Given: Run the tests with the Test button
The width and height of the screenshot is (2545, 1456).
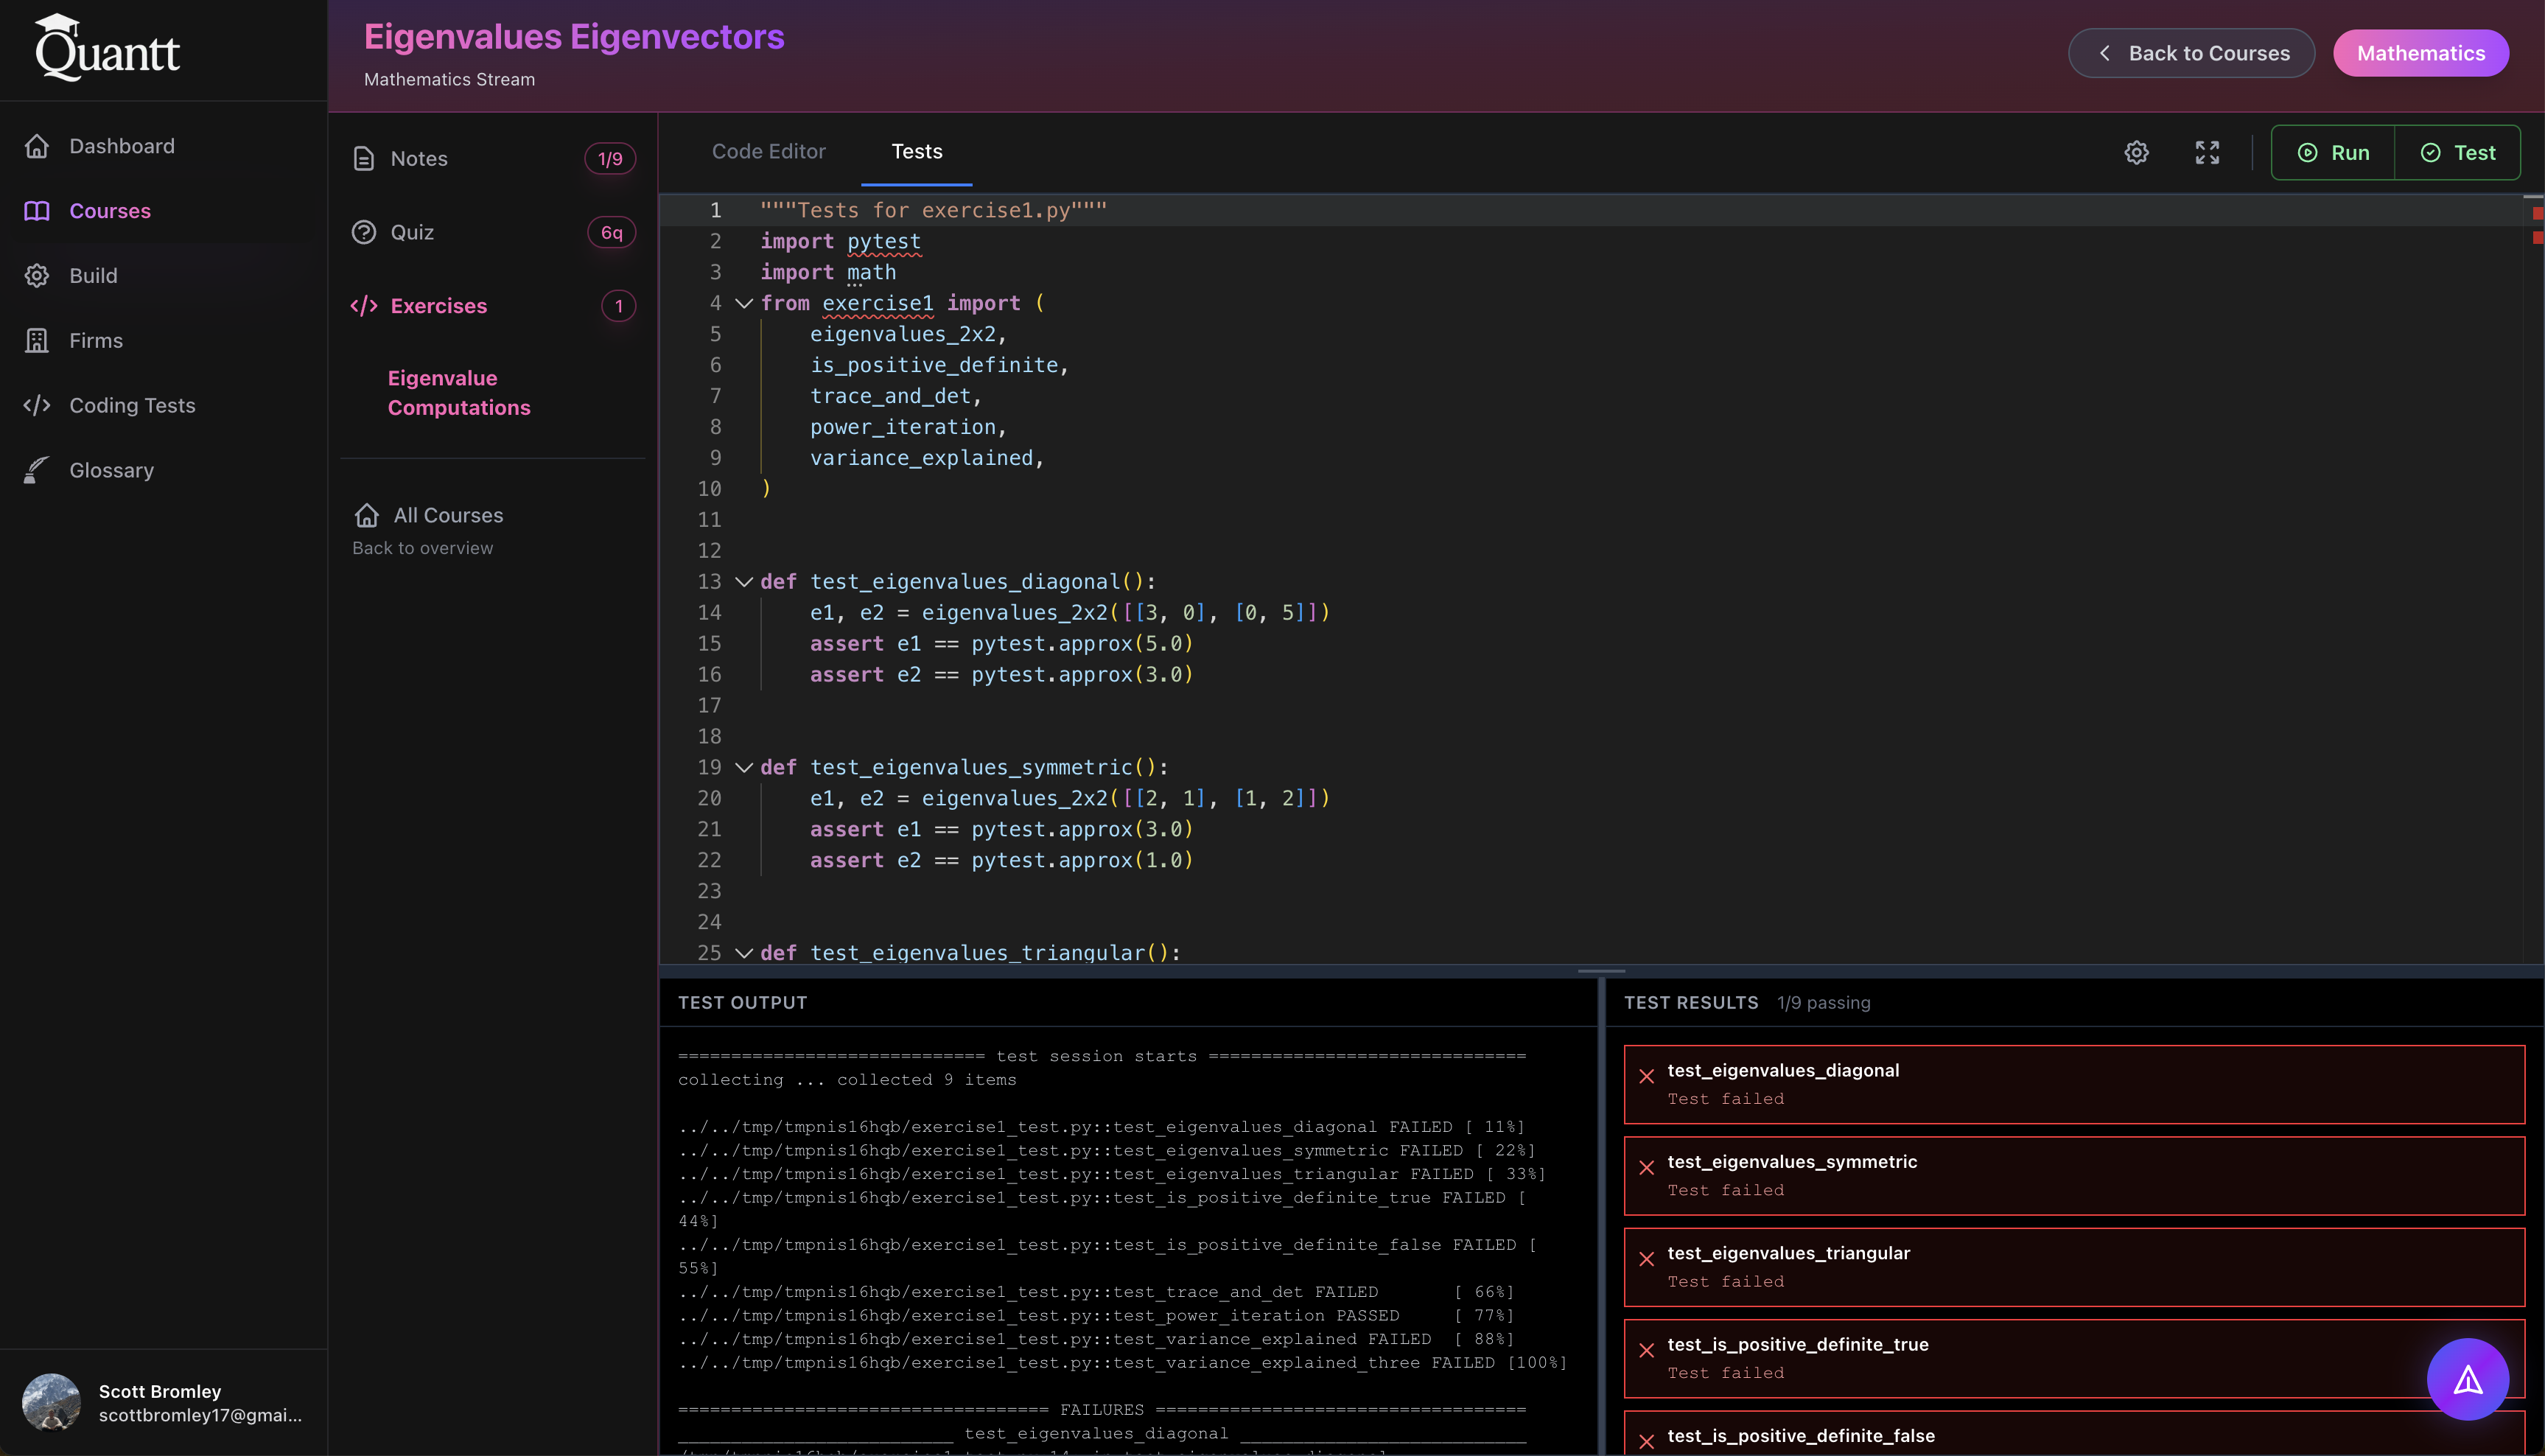Looking at the screenshot, I should pyautogui.click(x=2459, y=152).
